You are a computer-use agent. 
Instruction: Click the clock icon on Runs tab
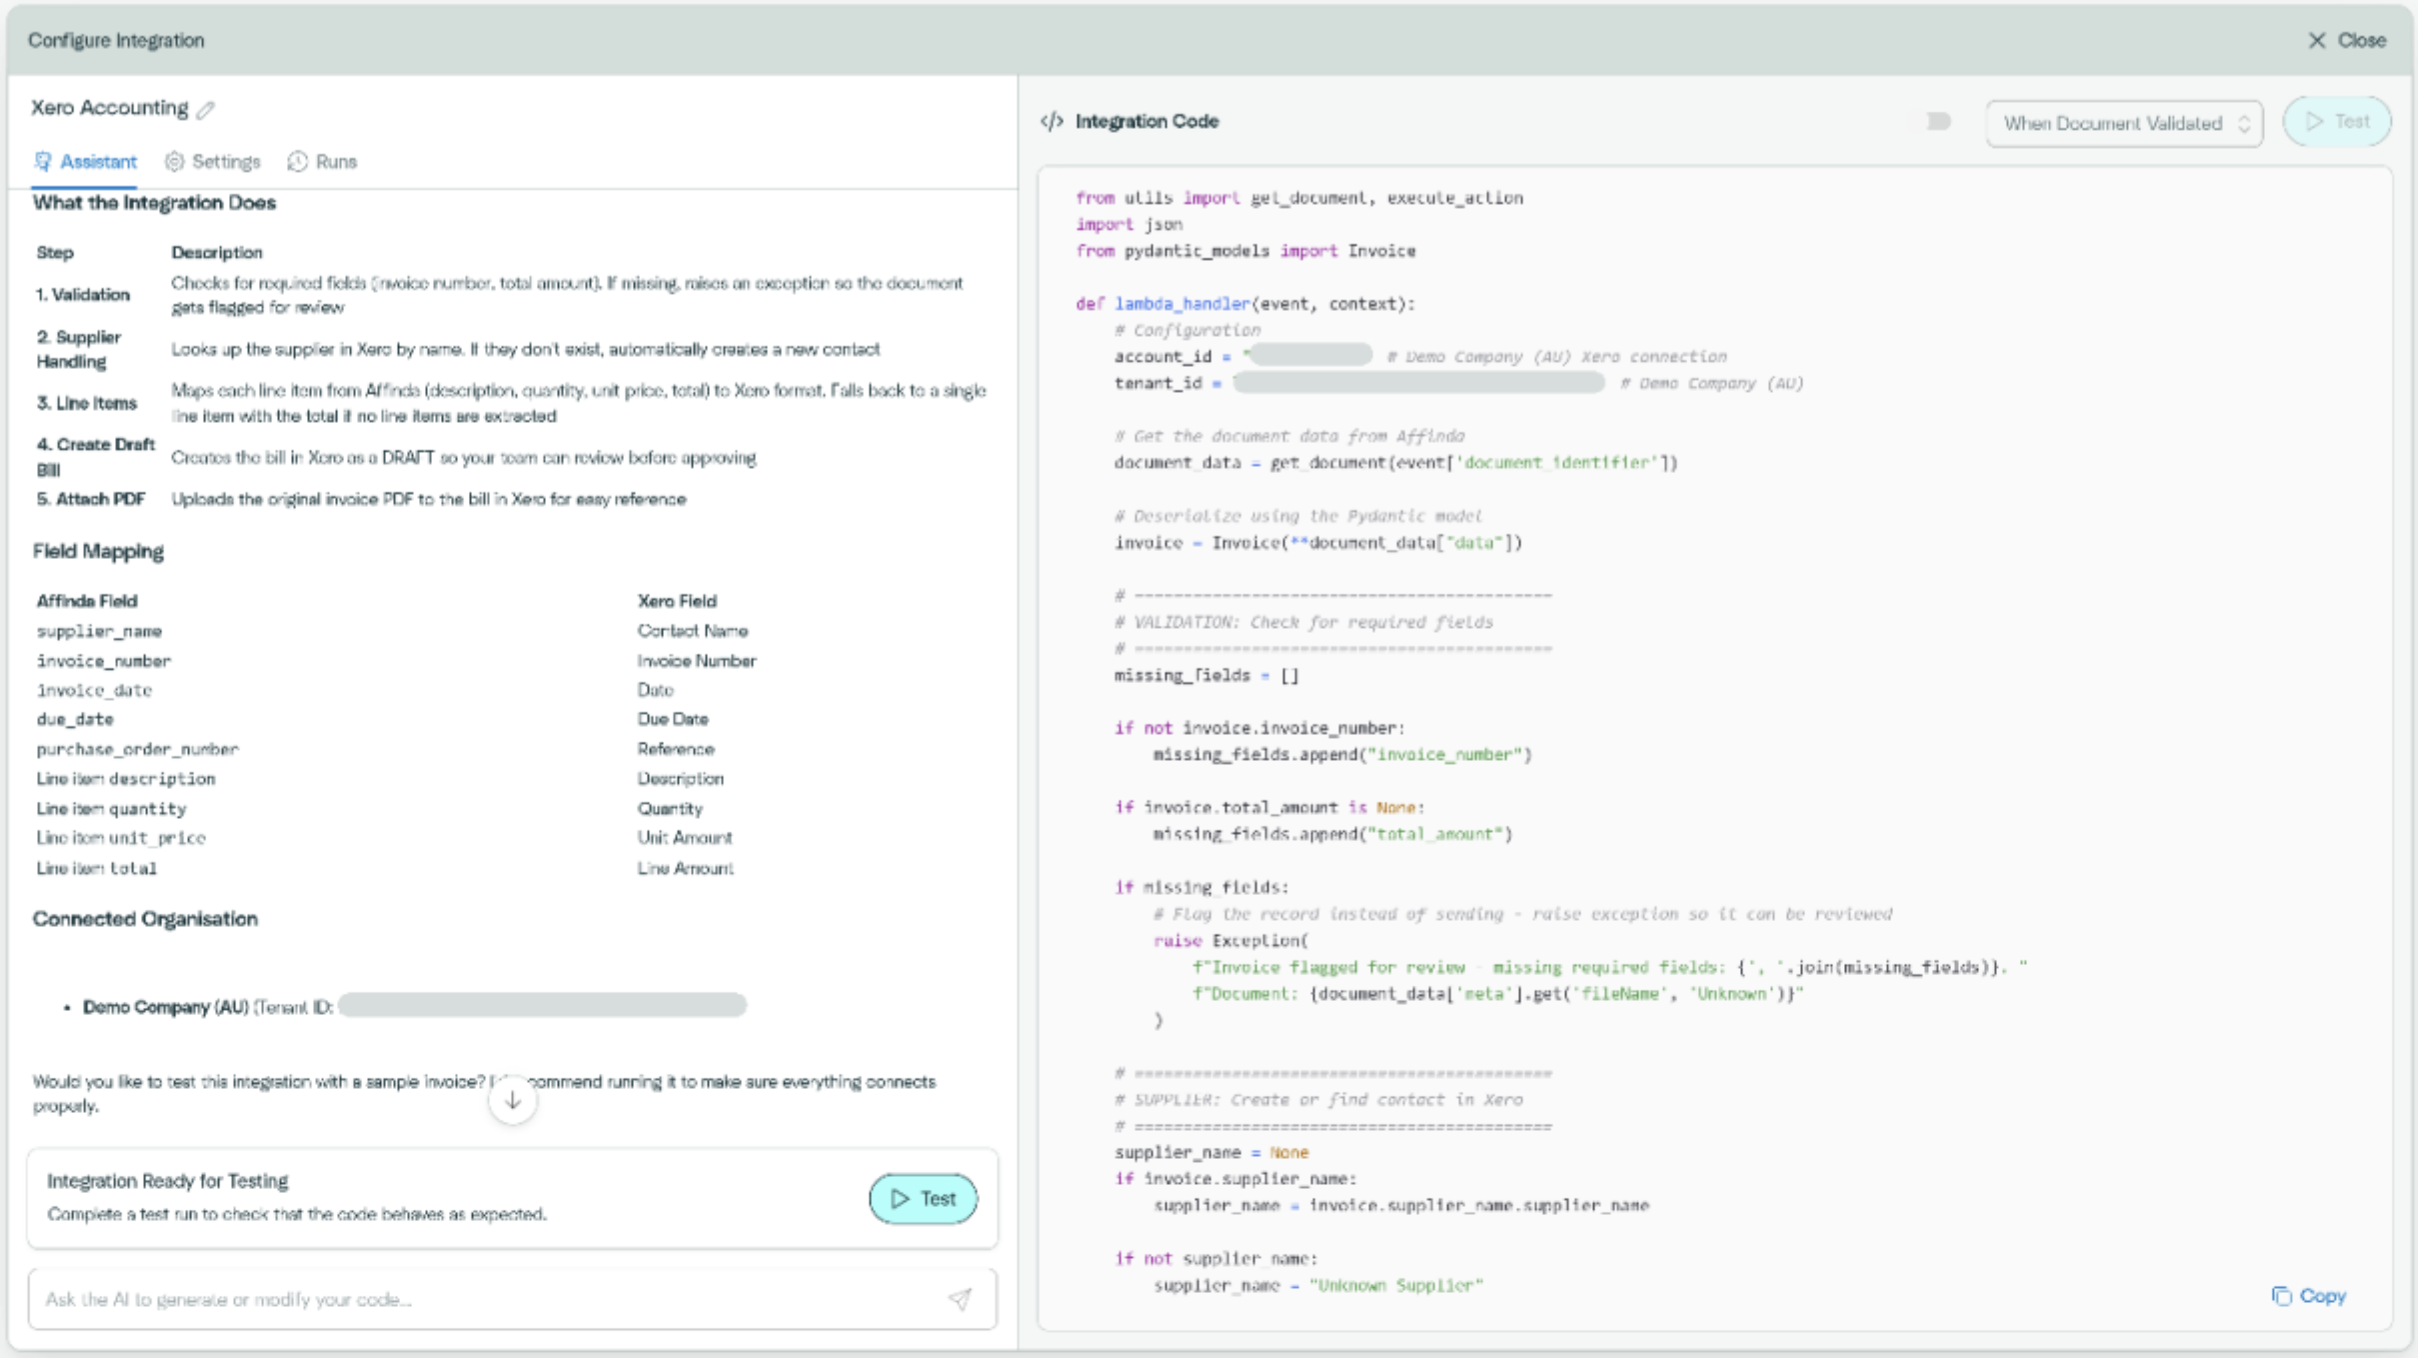pos(297,161)
